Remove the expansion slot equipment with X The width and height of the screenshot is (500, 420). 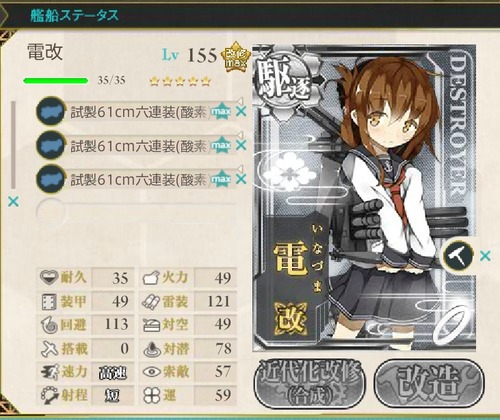pos(485,256)
